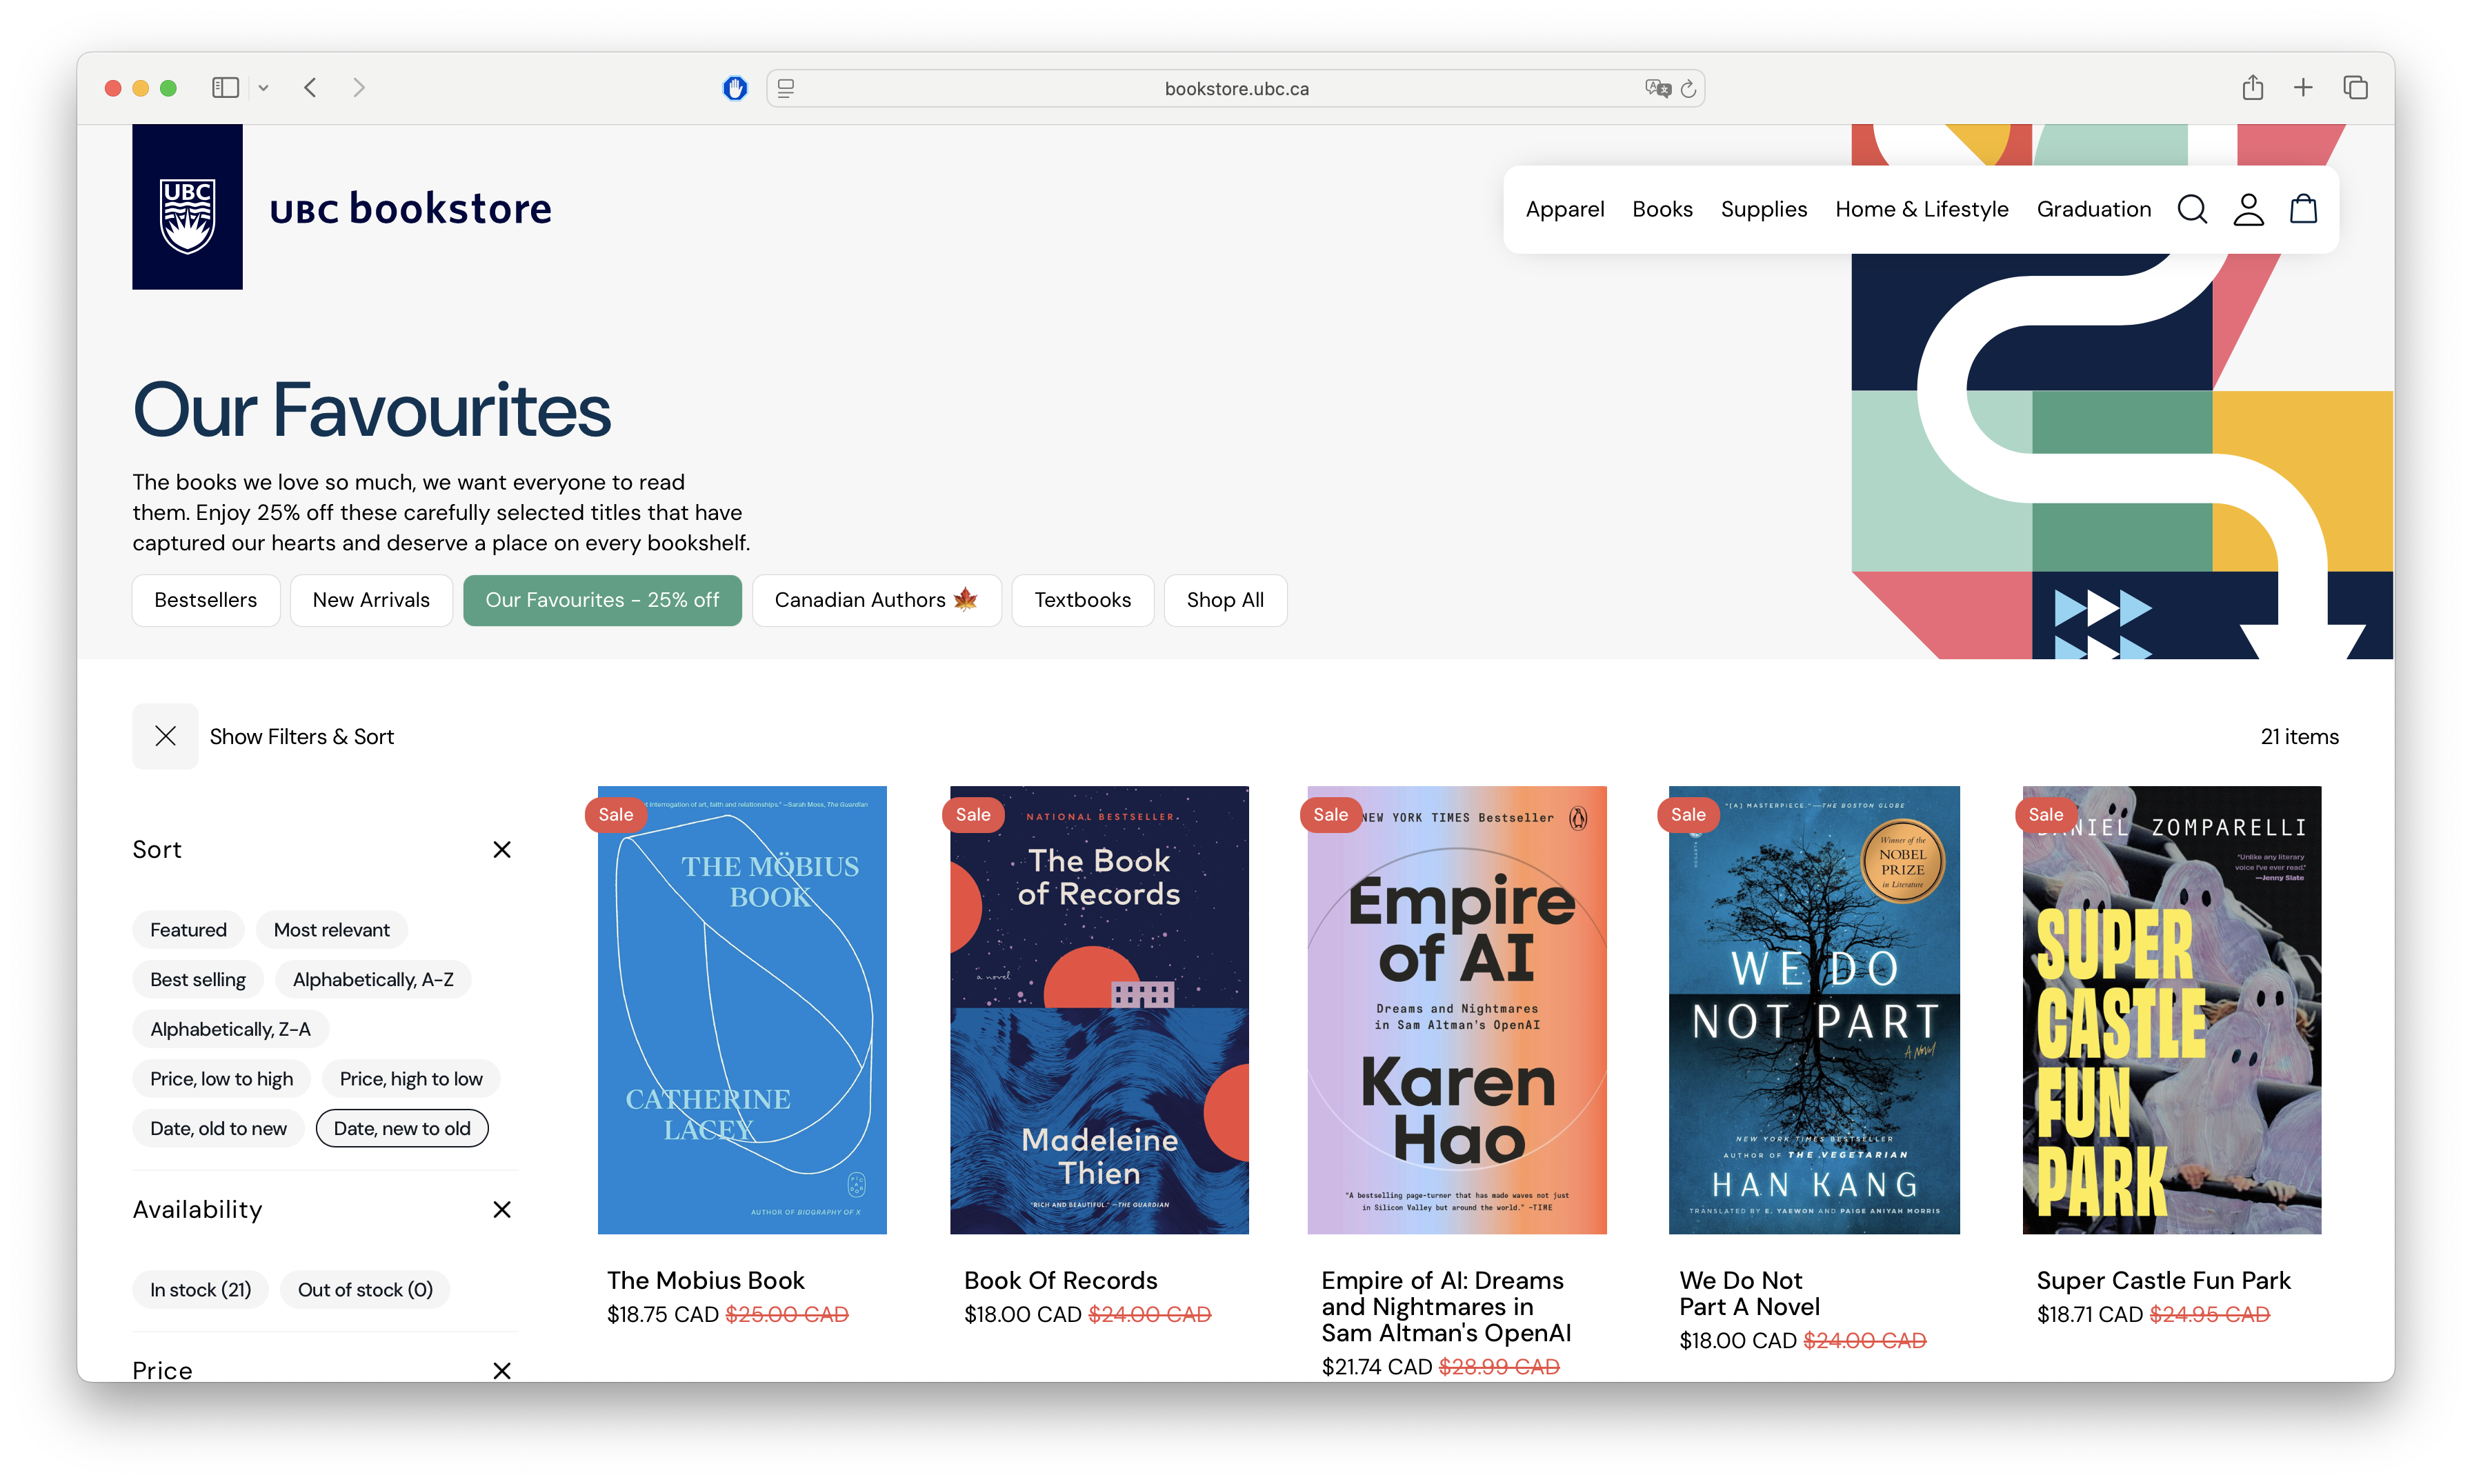The image size is (2472, 1484).
Task: Open the account profile icon
Action: (2248, 209)
